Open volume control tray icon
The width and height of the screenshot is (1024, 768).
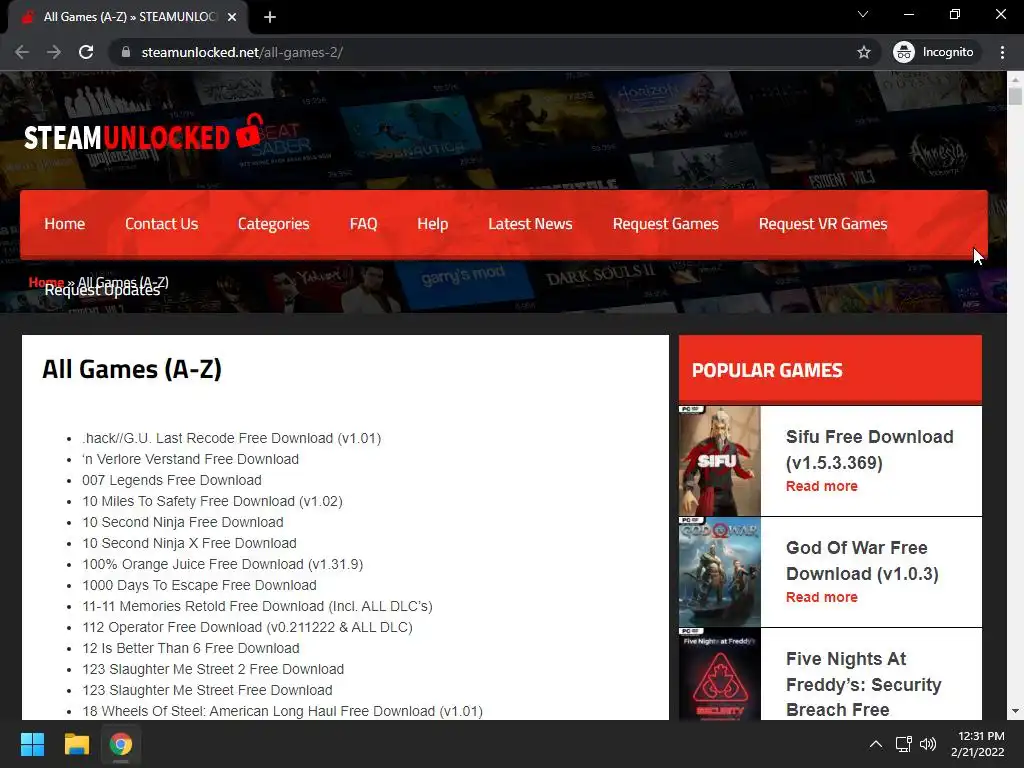point(927,744)
